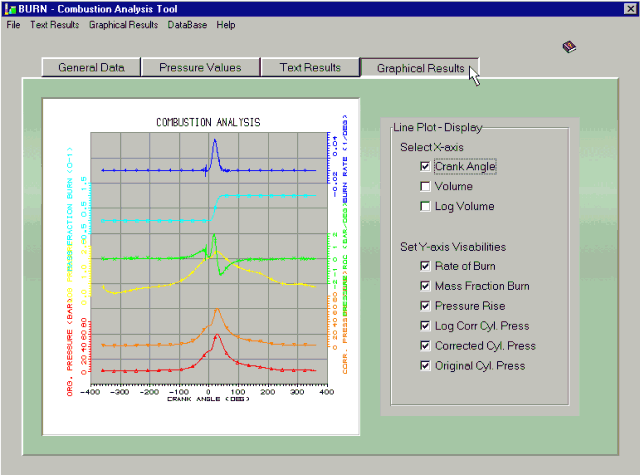The width and height of the screenshot is (640, 475).
Task: Open the File menu
Action: [13, 25]
